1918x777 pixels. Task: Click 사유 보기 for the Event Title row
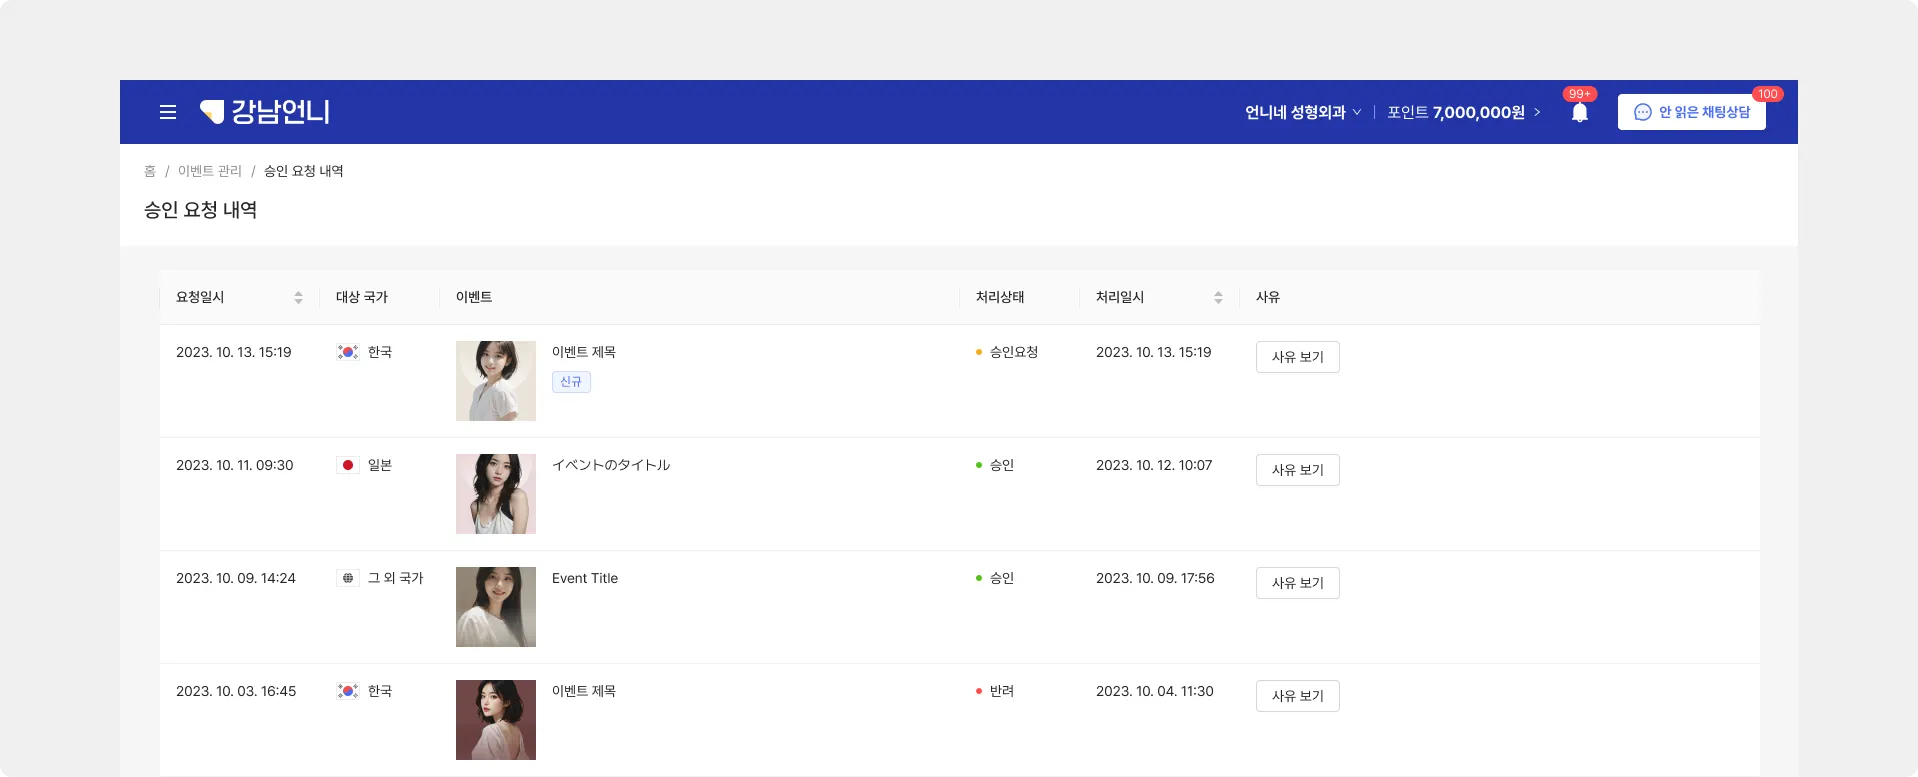(1297, 583)
